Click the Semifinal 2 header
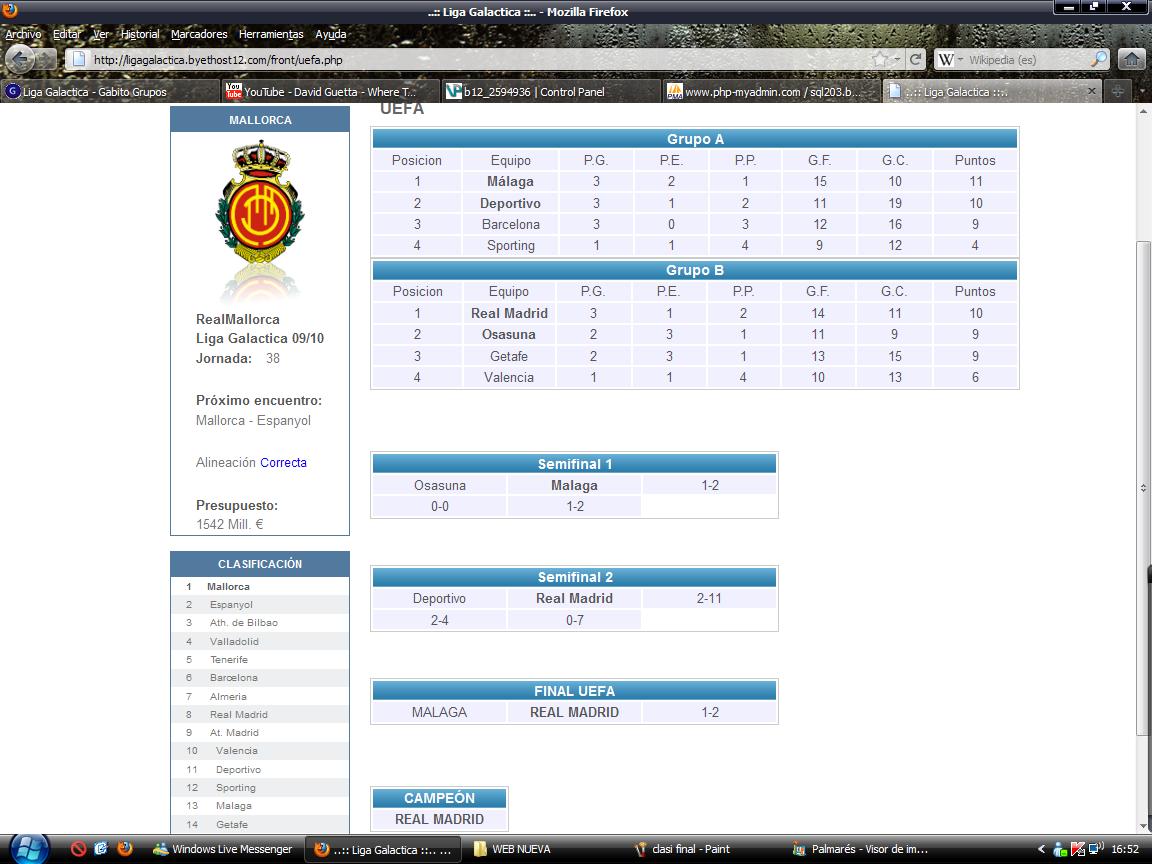Image resolution: width=1152 pixels, height=864 pixels. tap(575, 577)
